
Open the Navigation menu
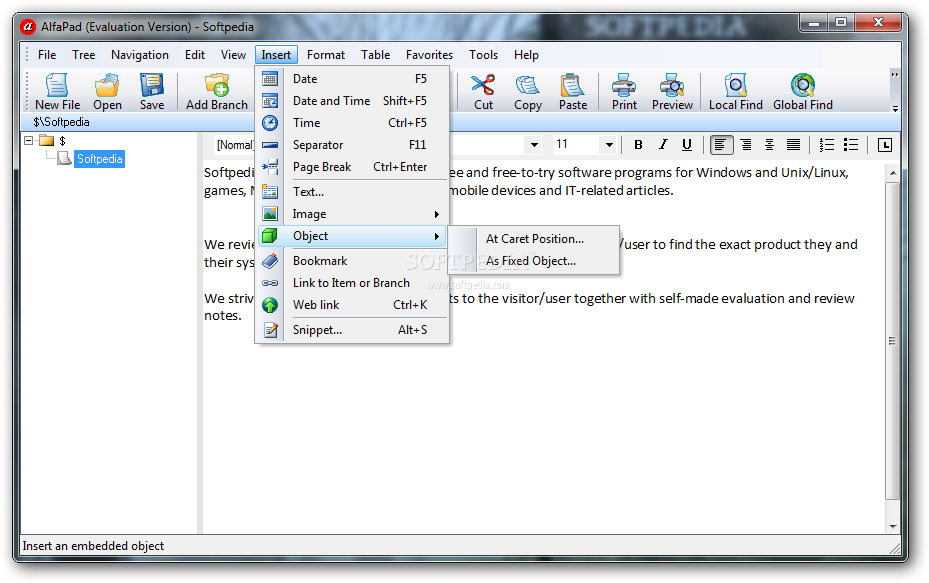[x=140, y=55]
